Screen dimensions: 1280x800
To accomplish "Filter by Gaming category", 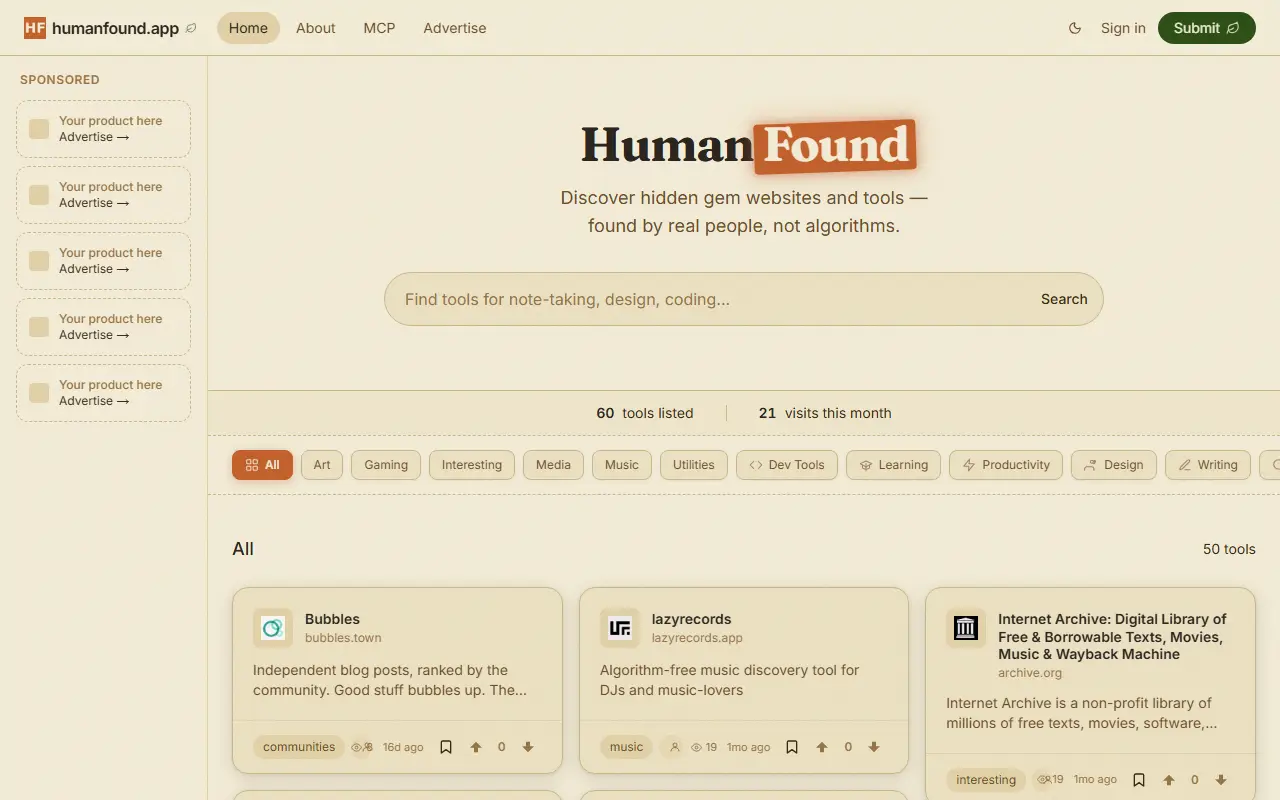I will [386, 465].
